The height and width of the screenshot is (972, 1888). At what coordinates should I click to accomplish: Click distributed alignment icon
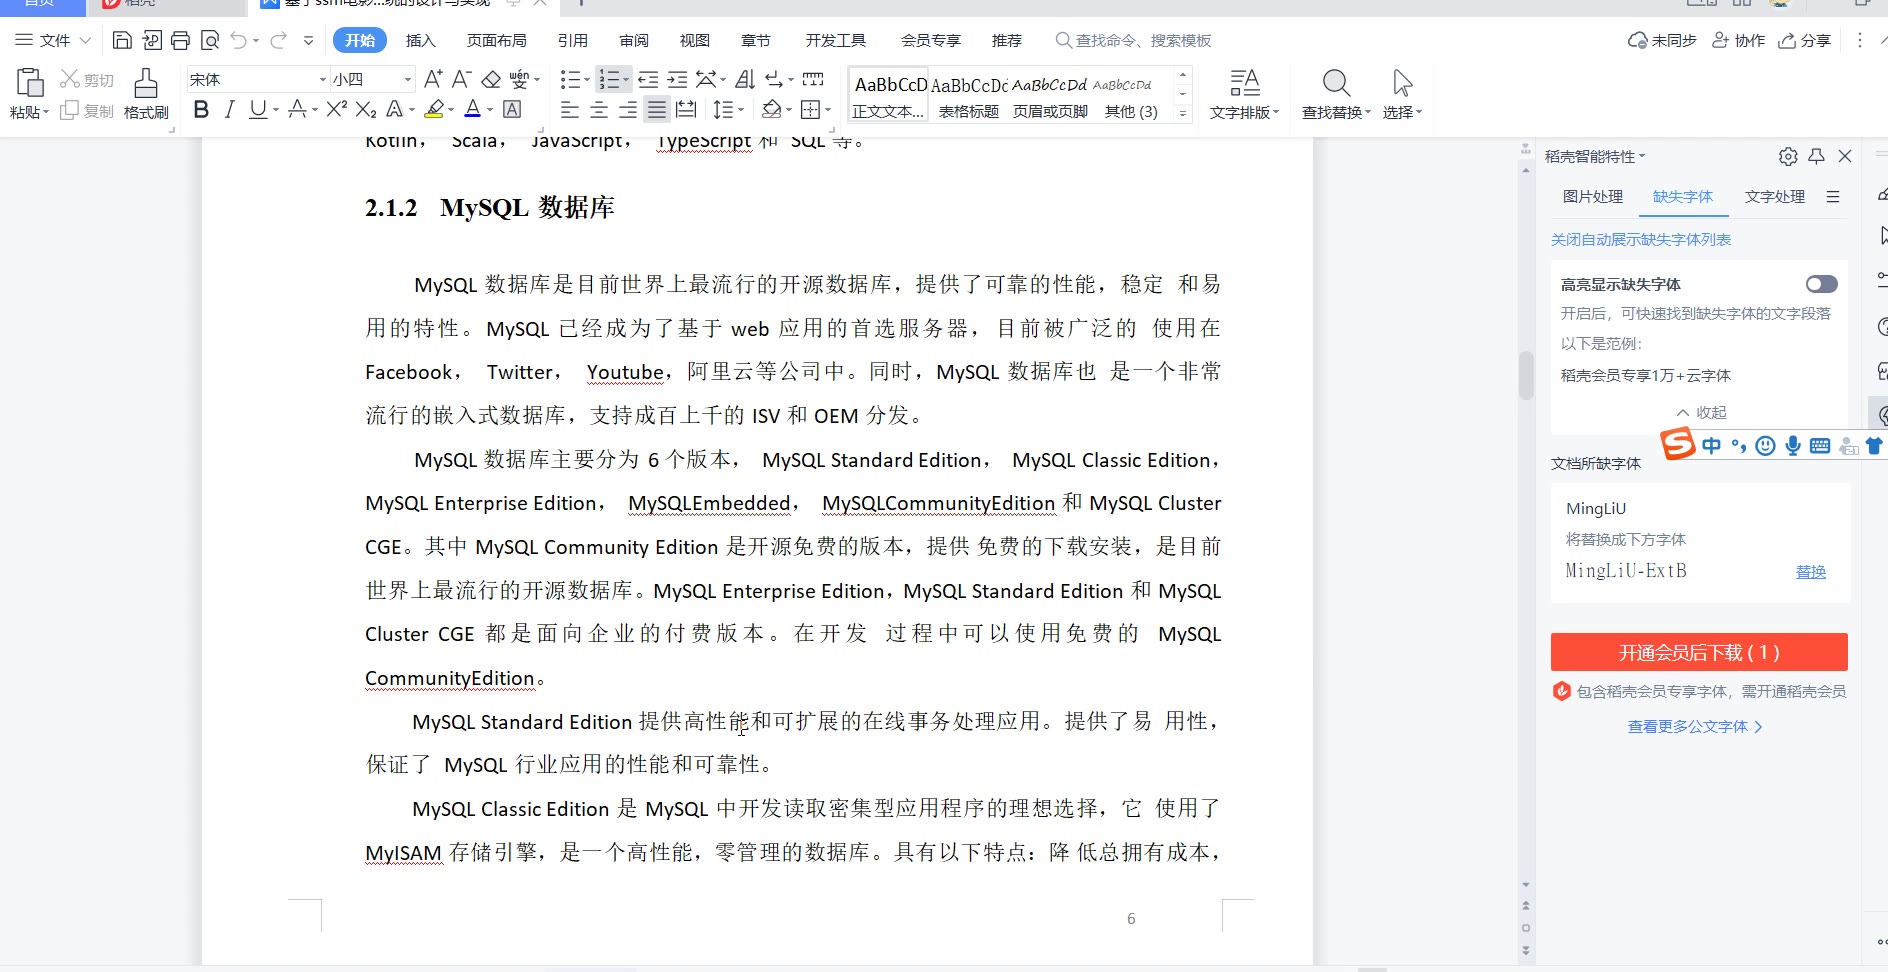(x=686, y=109)
